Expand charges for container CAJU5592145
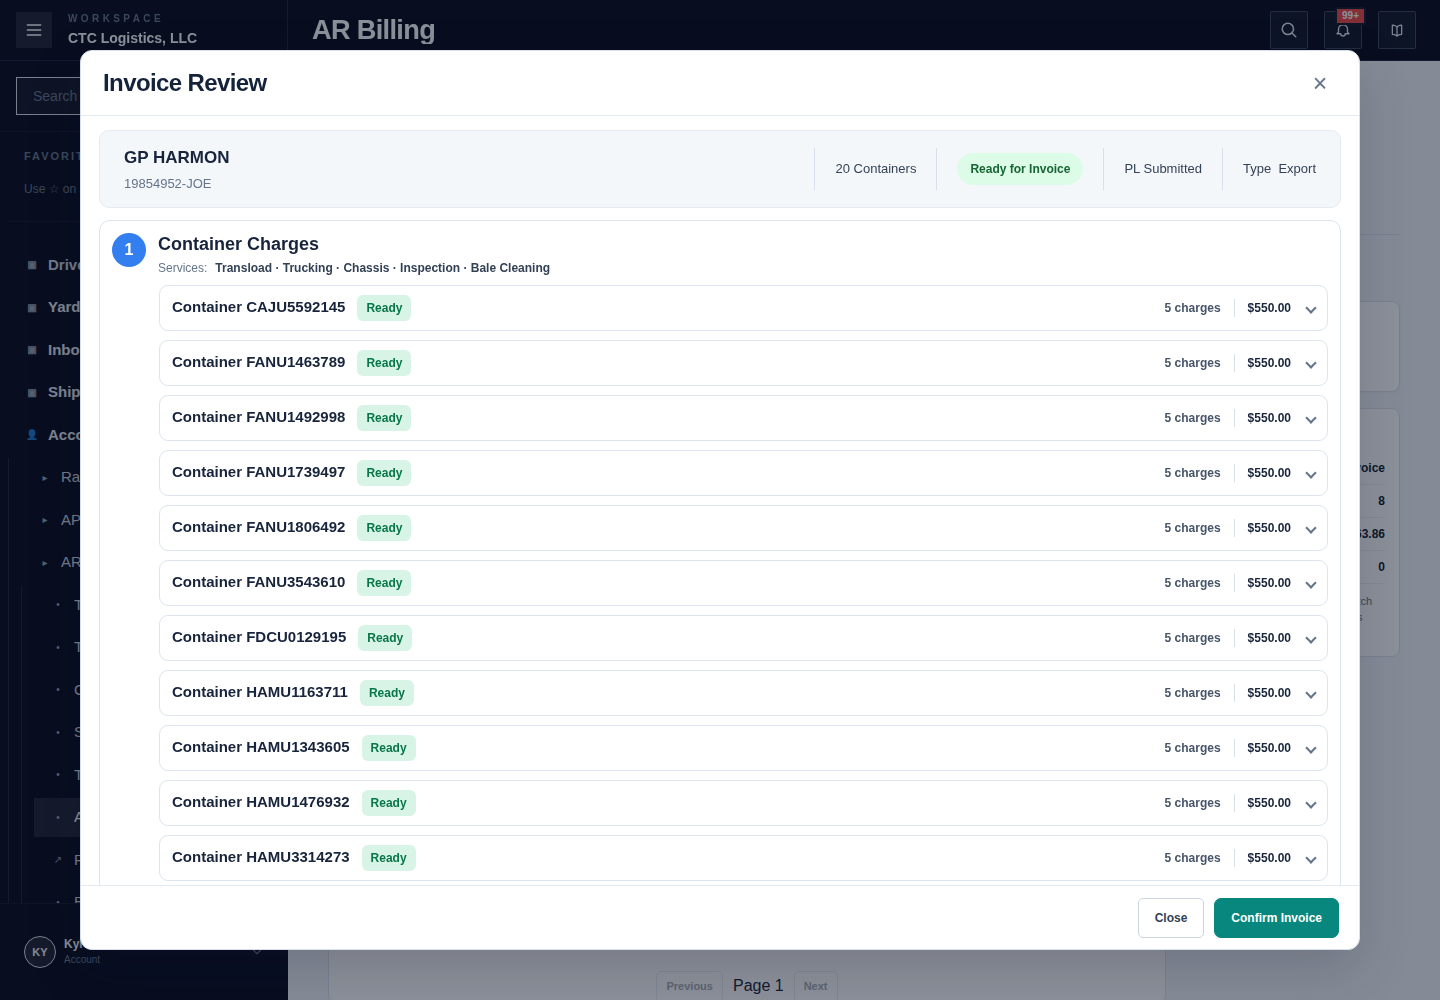 coord(1311,309)
